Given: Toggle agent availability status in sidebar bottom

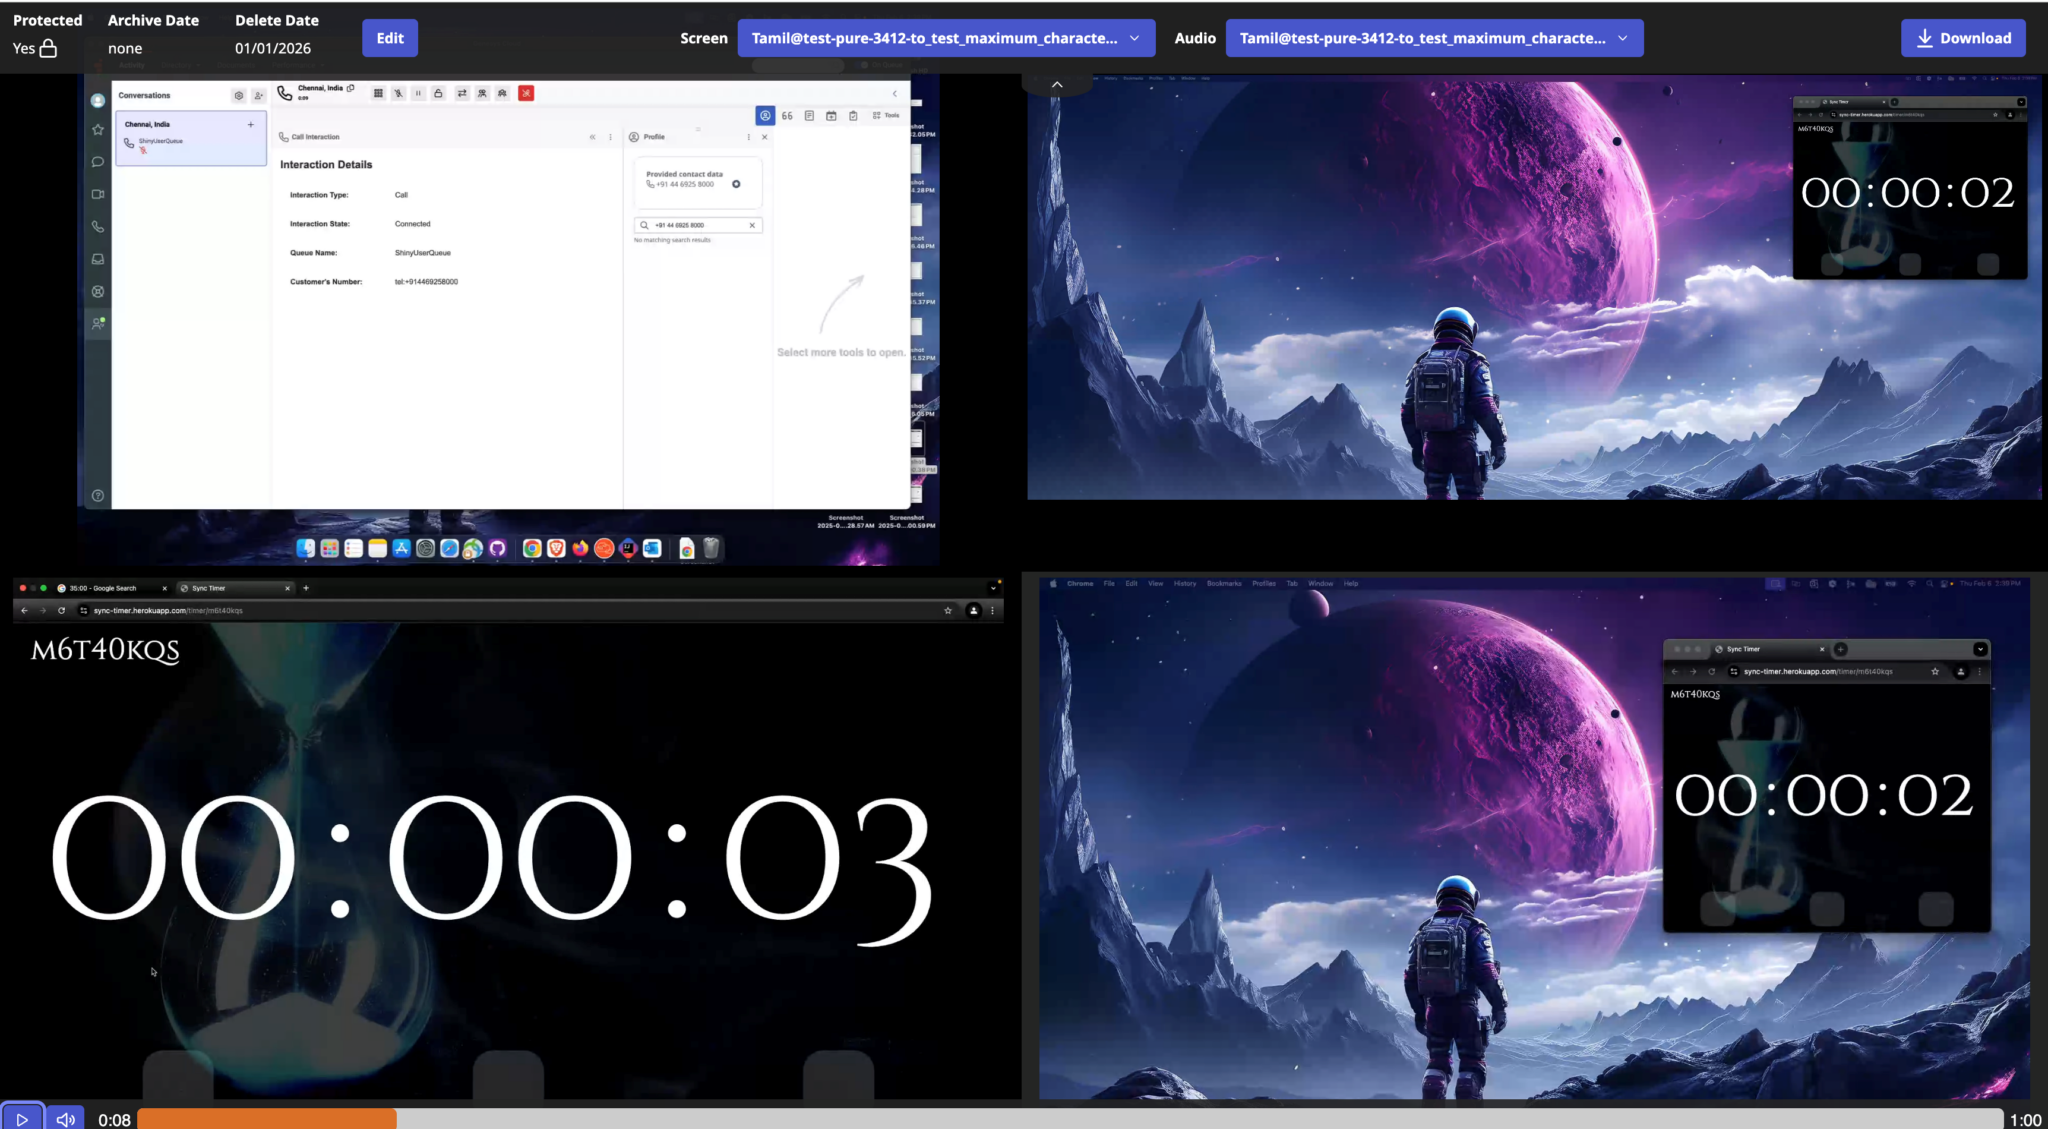Looking at the screenshot, I should pyautogui.click(x=98, y=322).
